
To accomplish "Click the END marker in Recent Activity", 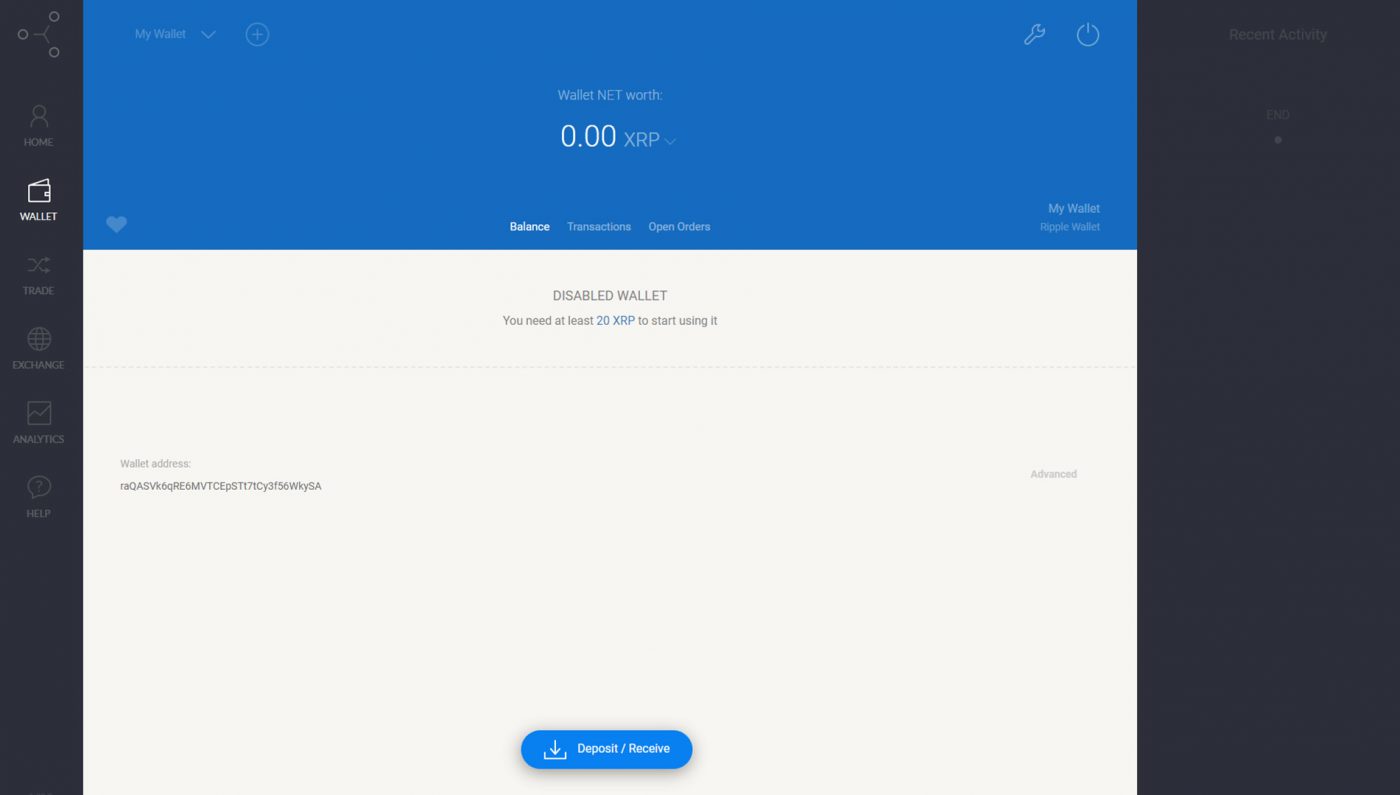I will (1278, 115).
